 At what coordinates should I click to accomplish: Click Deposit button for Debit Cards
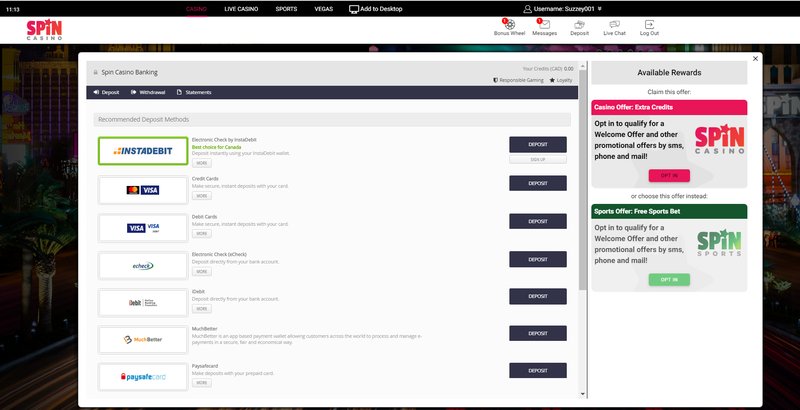click(x=538, y=221)
